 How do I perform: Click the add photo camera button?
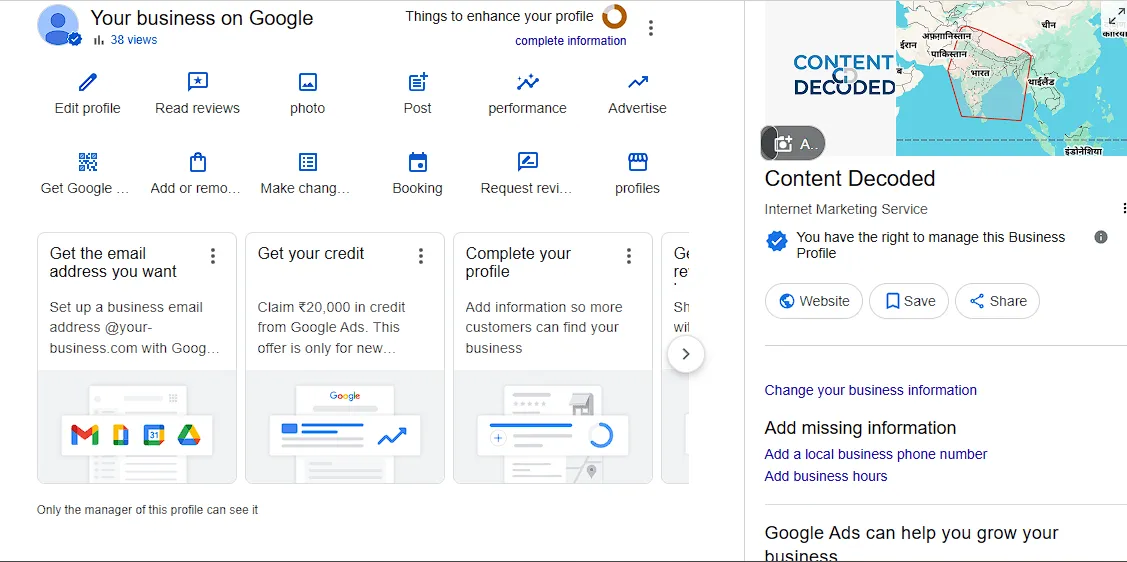point(793,143)
